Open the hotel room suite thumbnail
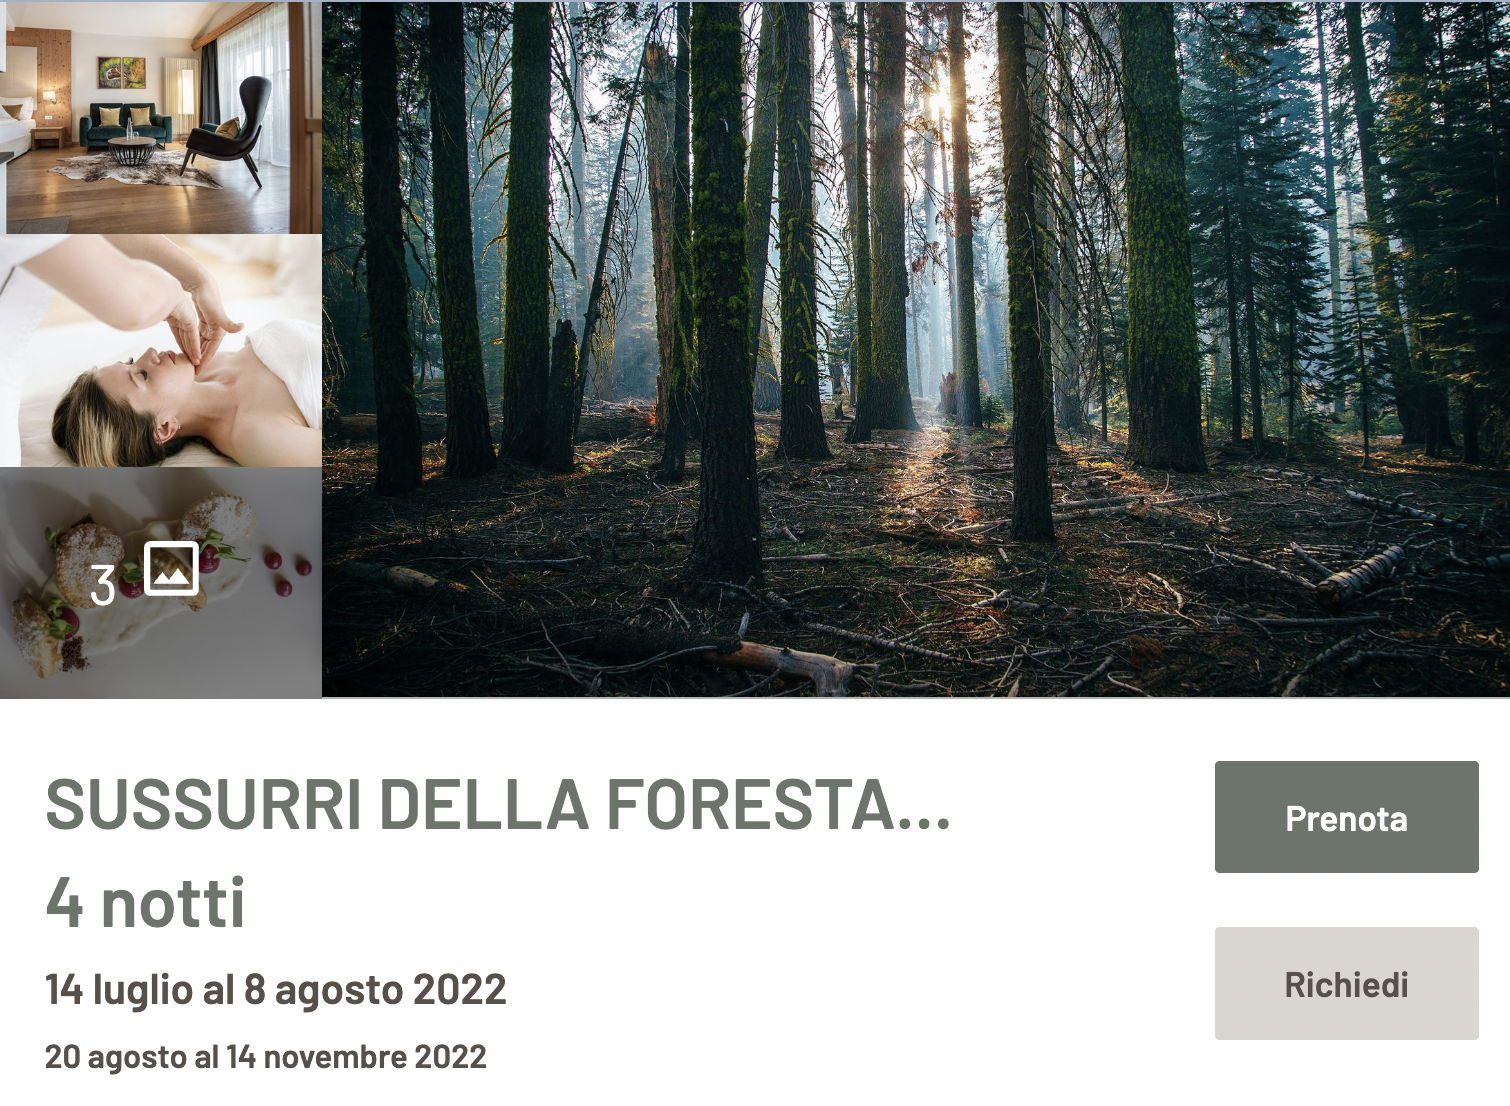 click(x=161, y=117)
